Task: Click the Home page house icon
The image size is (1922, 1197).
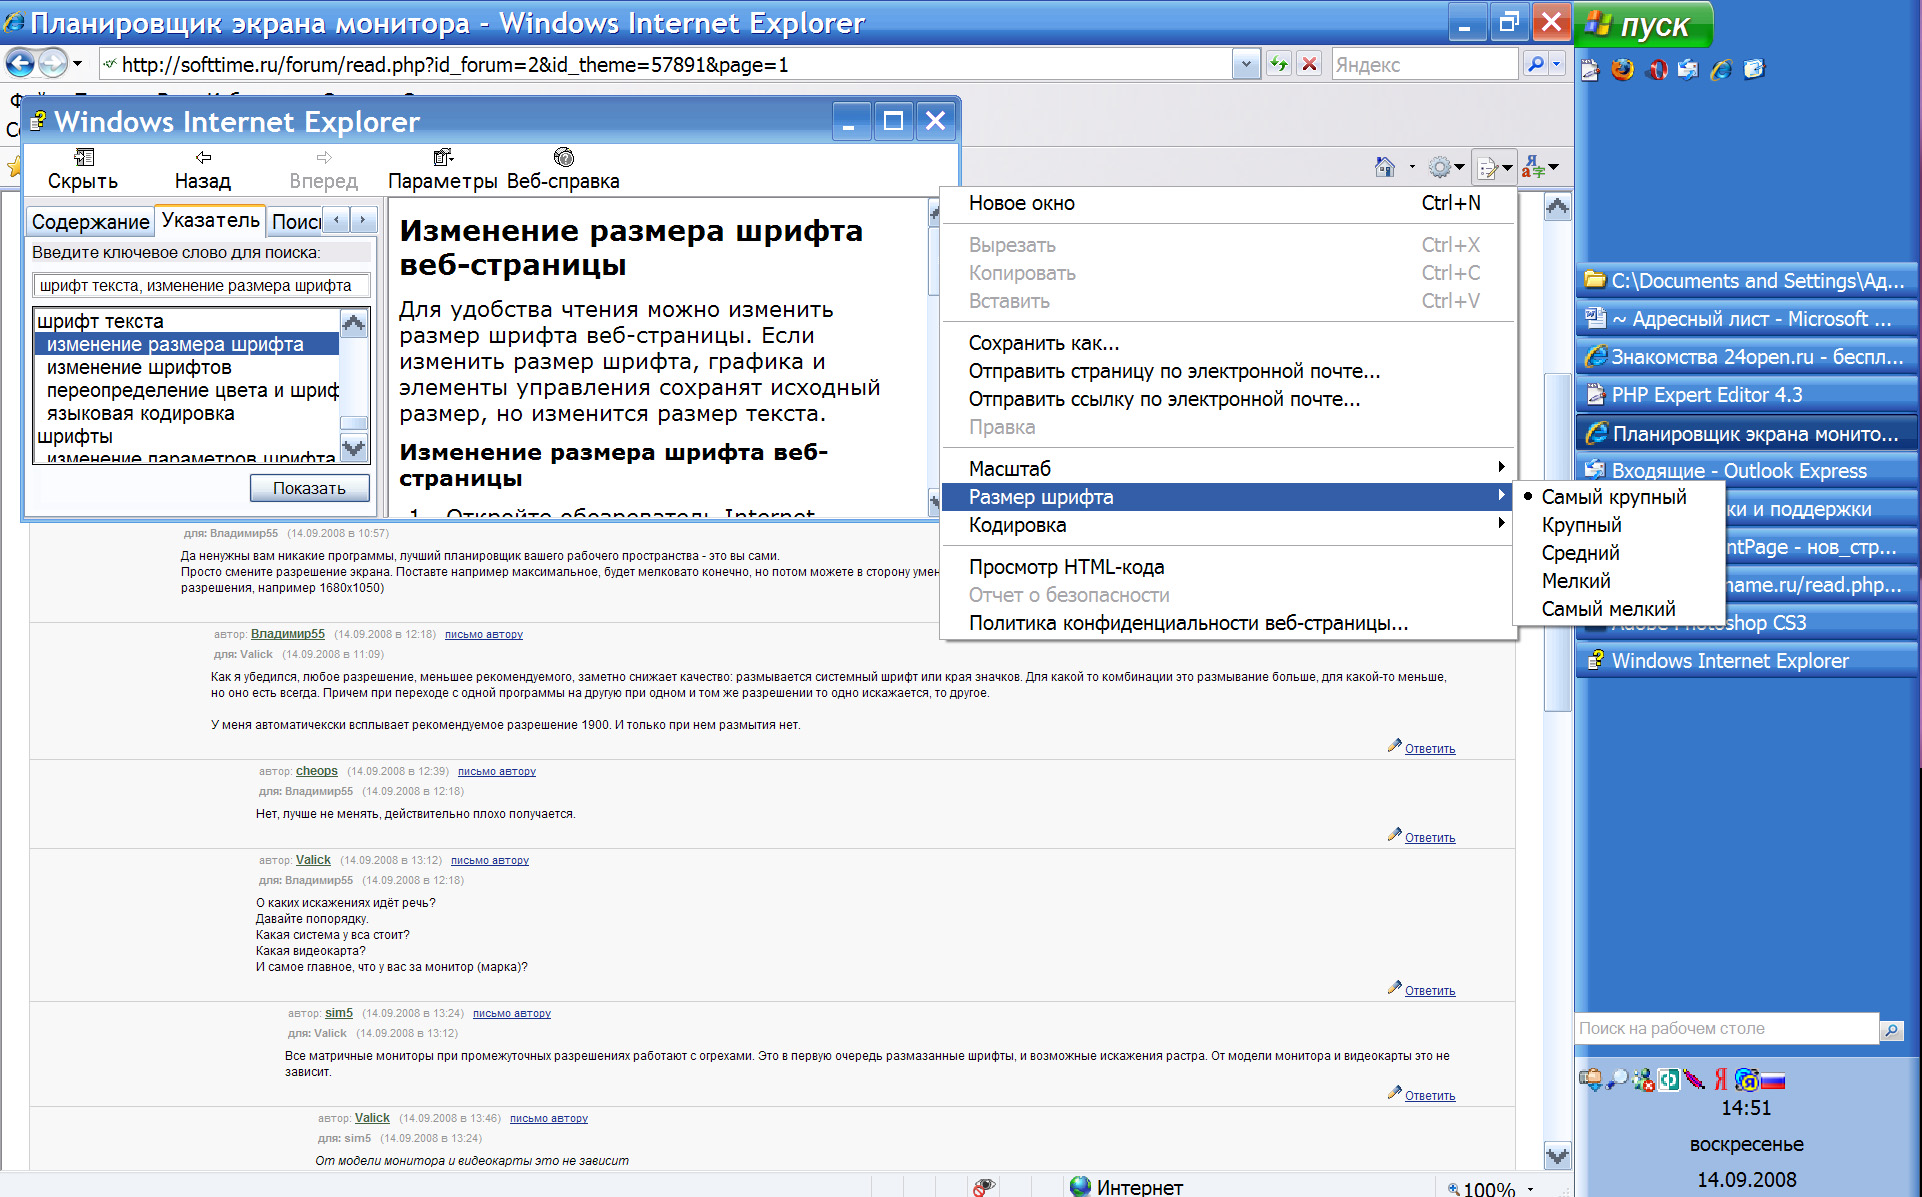Action: (x=1385, y=167)
